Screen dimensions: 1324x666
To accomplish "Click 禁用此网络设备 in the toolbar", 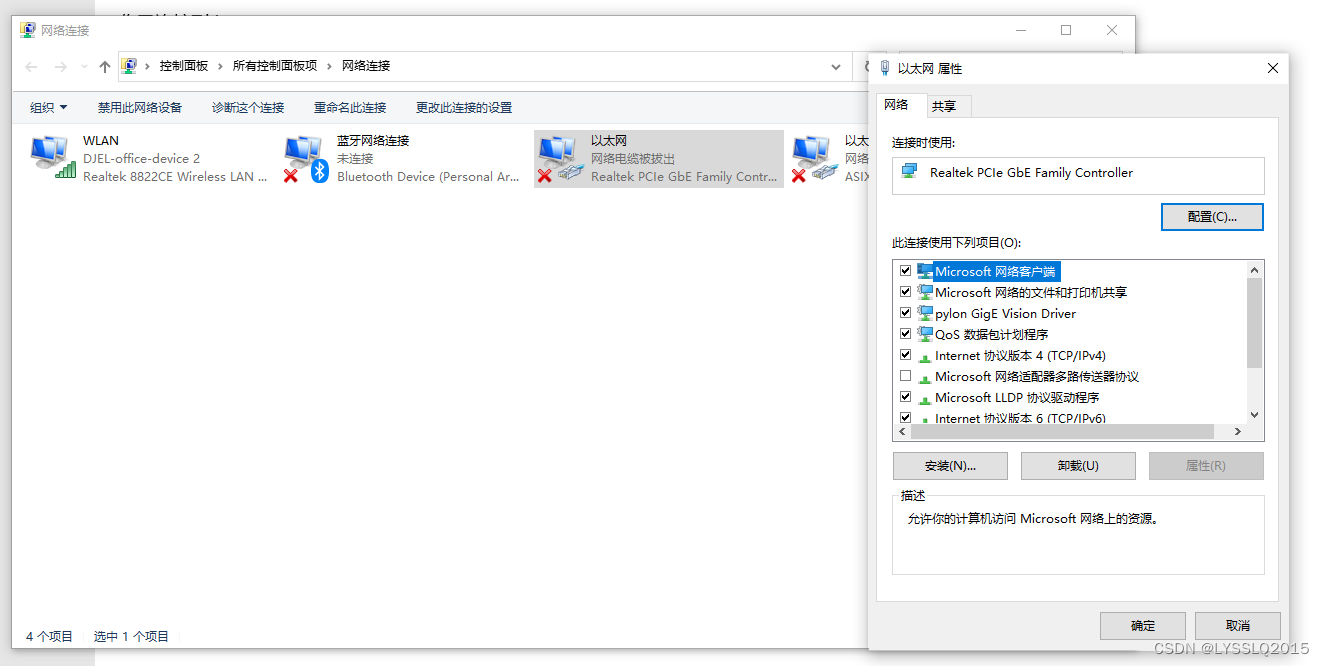I will 140,107.
